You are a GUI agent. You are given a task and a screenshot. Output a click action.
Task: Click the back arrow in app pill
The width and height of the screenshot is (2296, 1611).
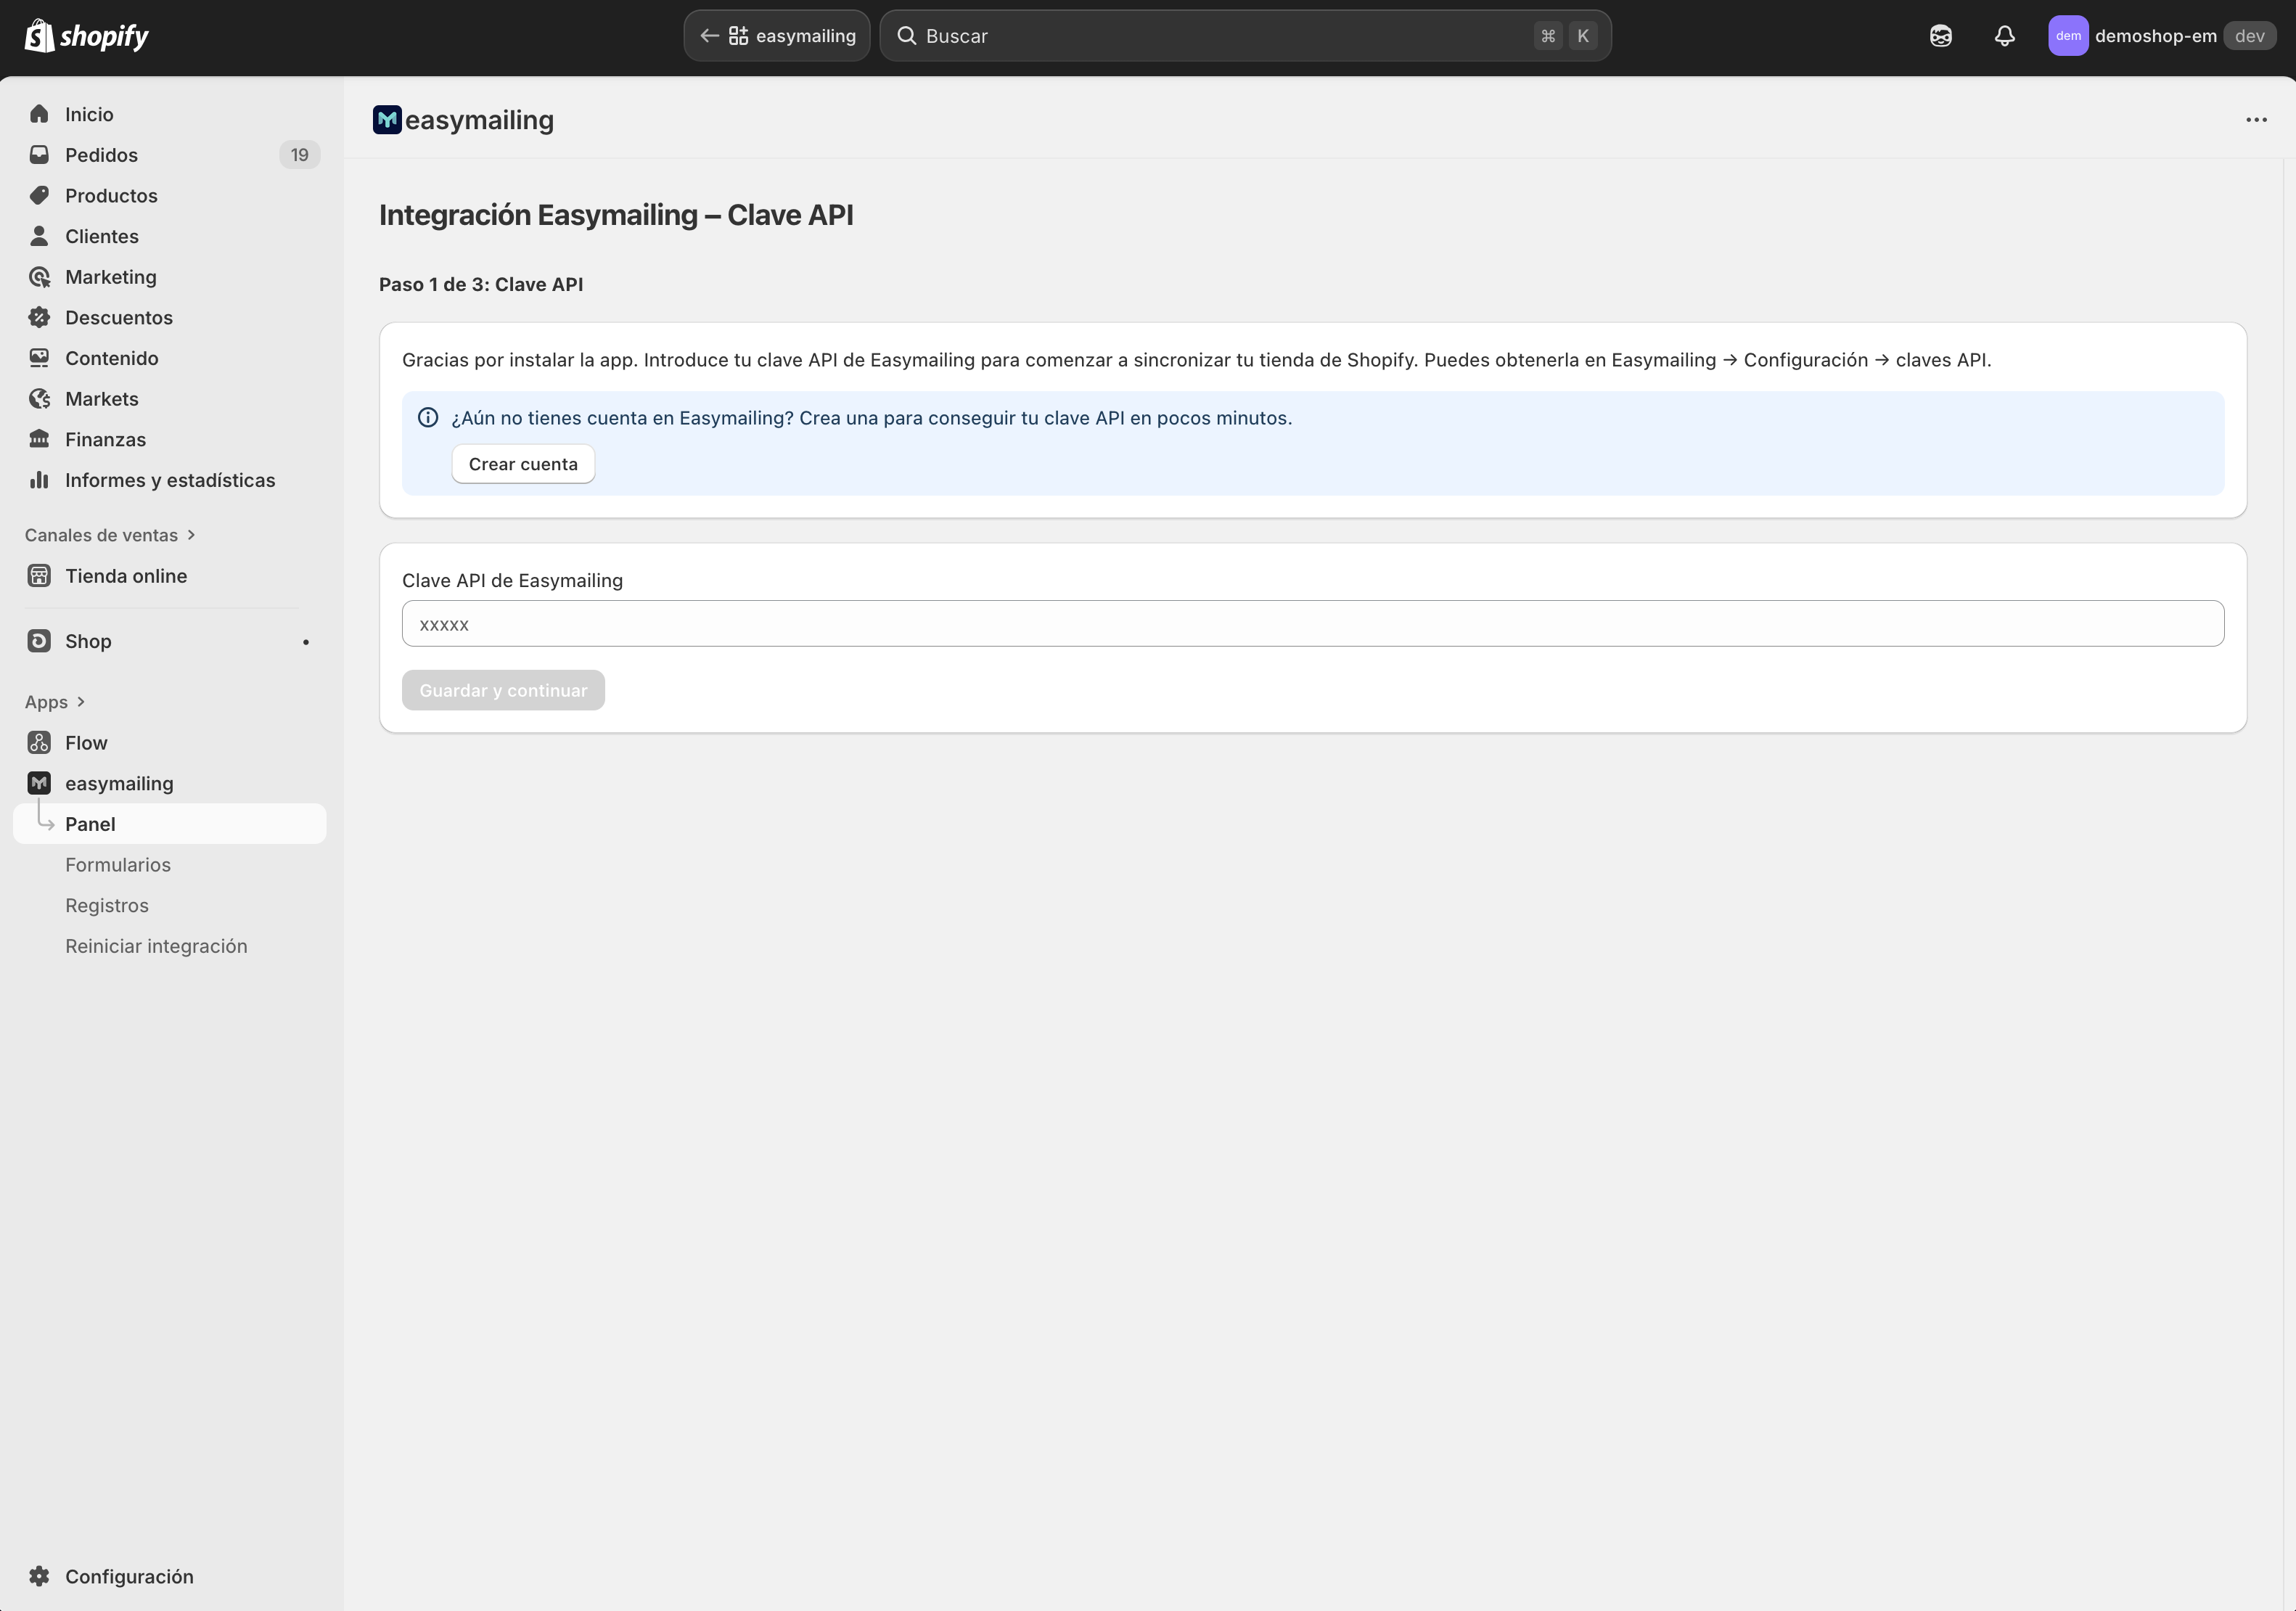point(709,36)
